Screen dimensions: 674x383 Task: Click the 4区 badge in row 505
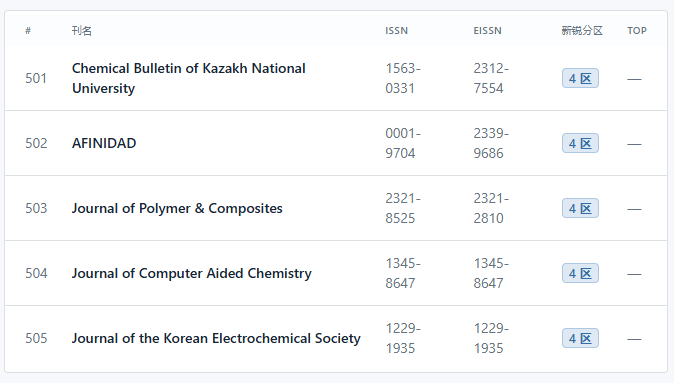click(x=580, y=338)
